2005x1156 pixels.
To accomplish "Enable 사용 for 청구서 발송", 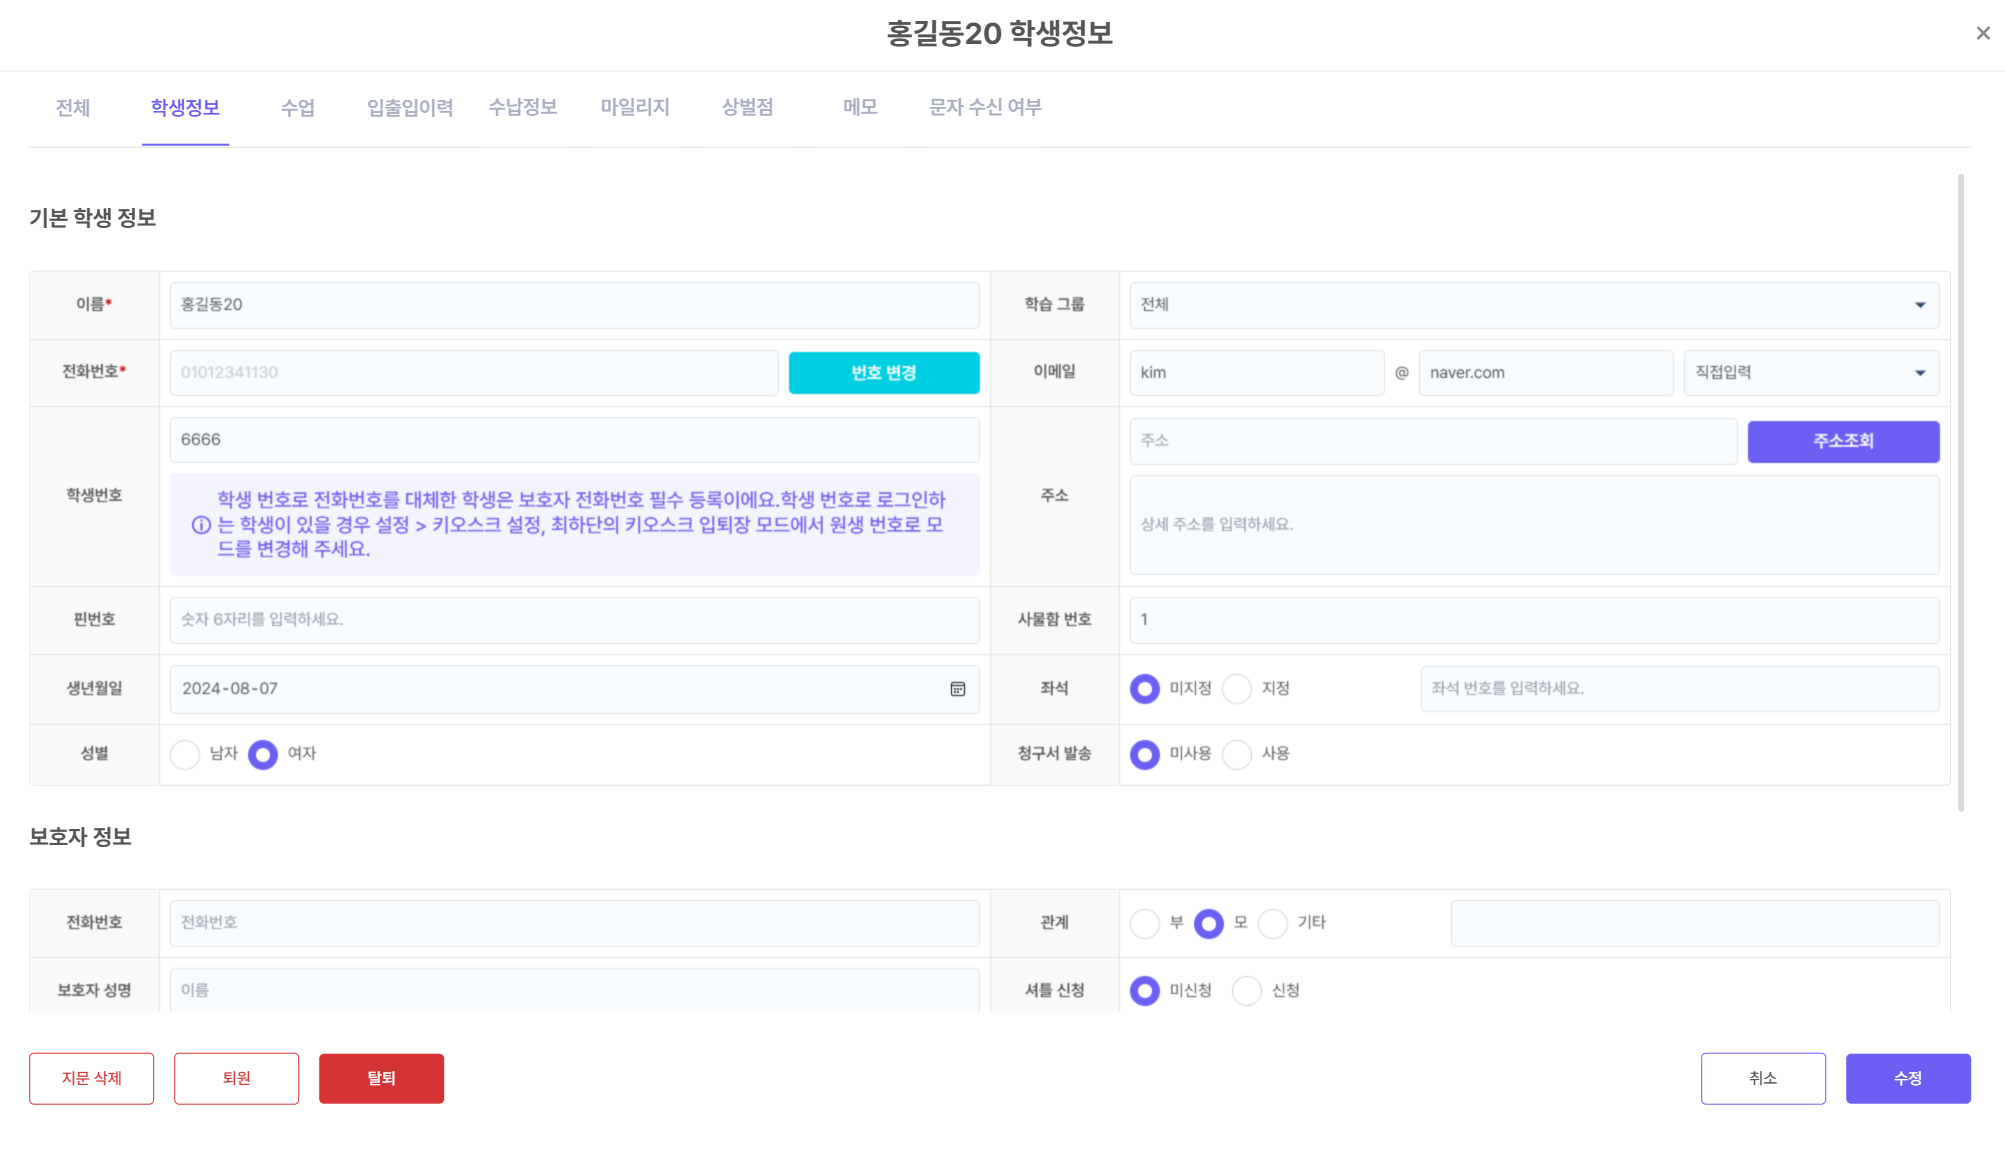I will tap(1237, 754).
